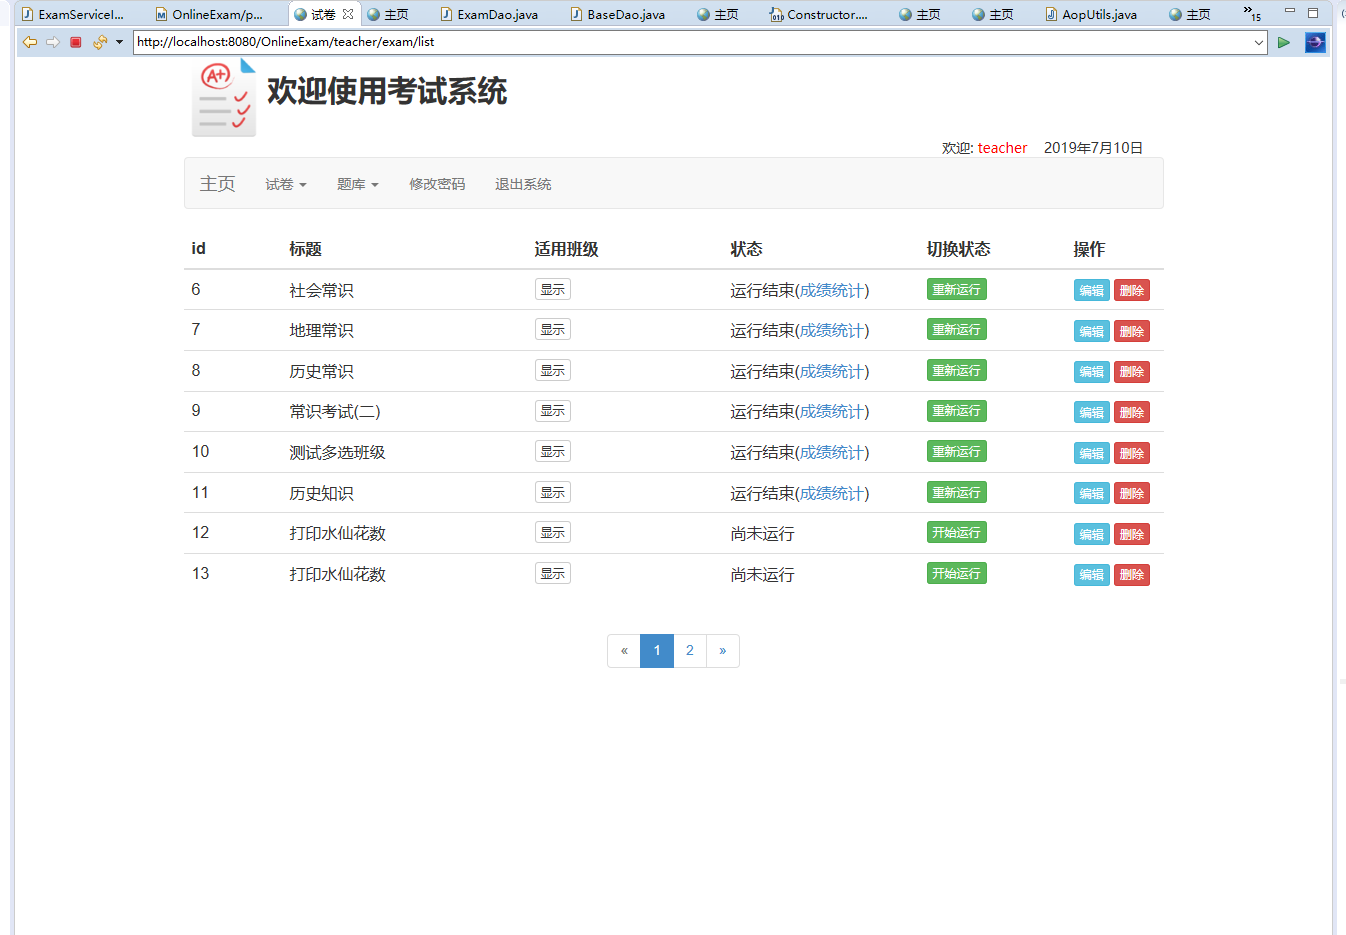Open the 题库 dropdown menu
The height and width of the screenshot is (935, 1346).
click(x=357, y=183)
